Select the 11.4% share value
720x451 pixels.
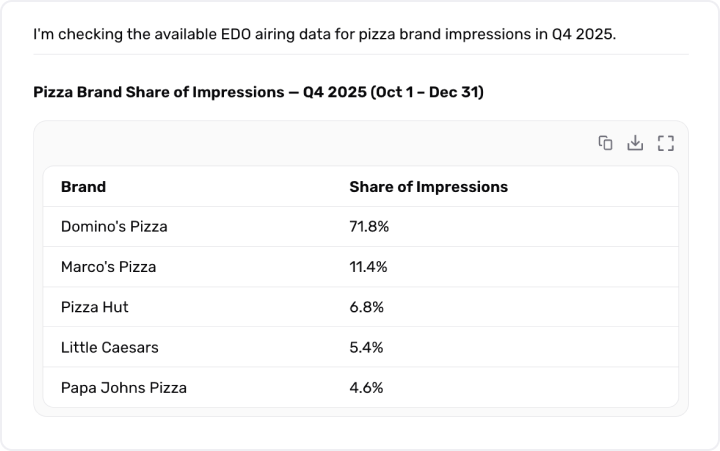(x=369, y=267)
